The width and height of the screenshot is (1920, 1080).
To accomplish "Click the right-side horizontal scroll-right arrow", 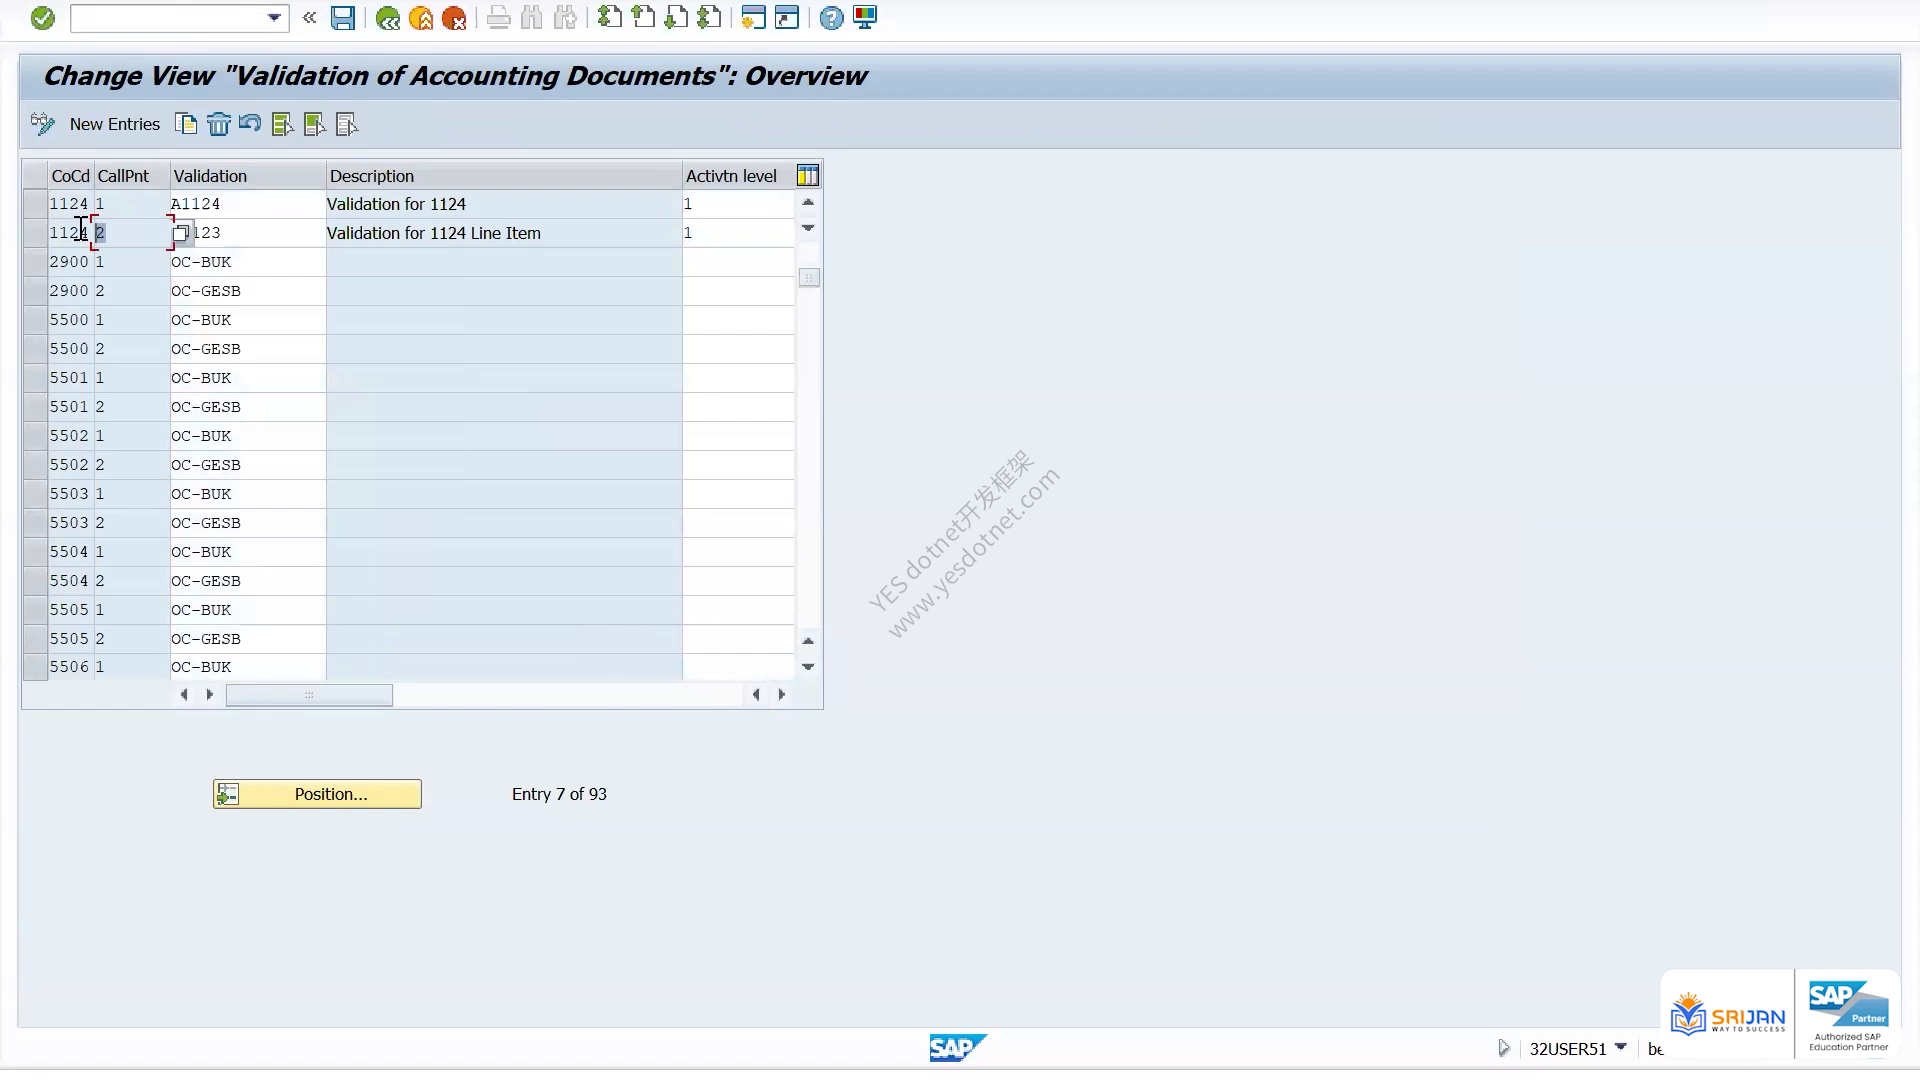I will coord(782,695).
